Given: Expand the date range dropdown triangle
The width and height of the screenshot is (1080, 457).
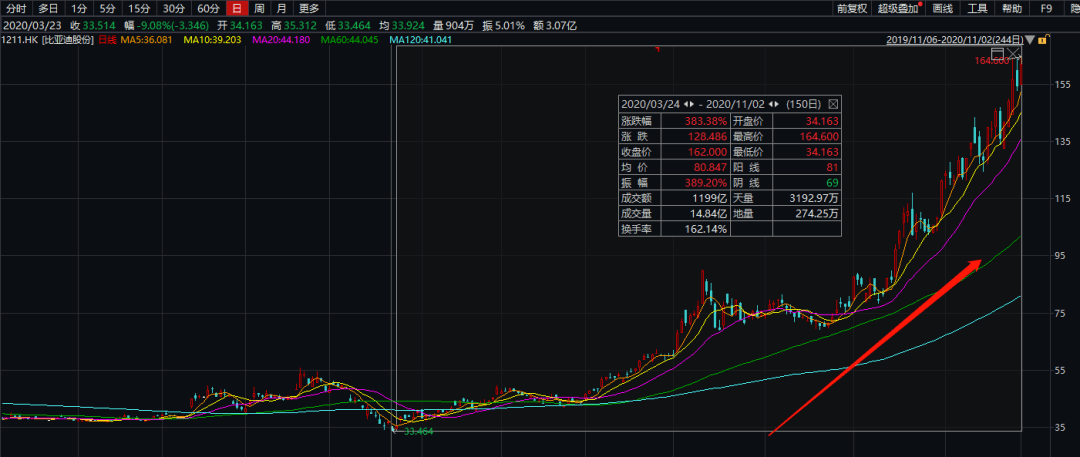Looking at the screenshot, I should pos(1031,40).
